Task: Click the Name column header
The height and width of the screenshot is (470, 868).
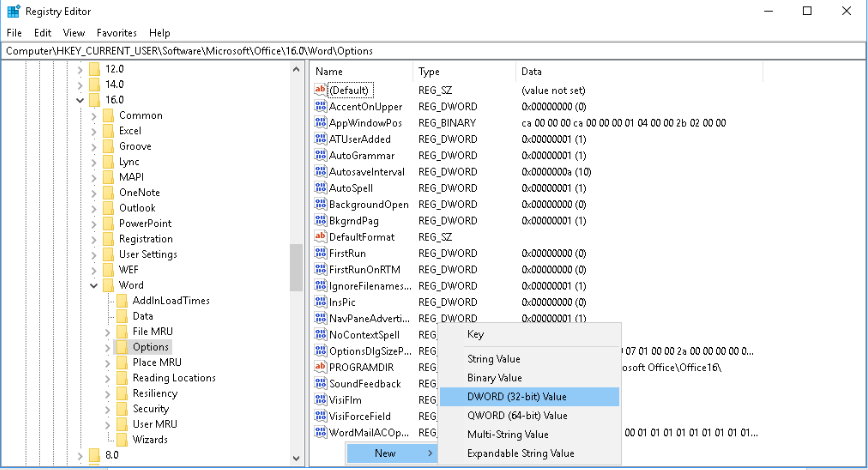Action: tap(361, 71)
